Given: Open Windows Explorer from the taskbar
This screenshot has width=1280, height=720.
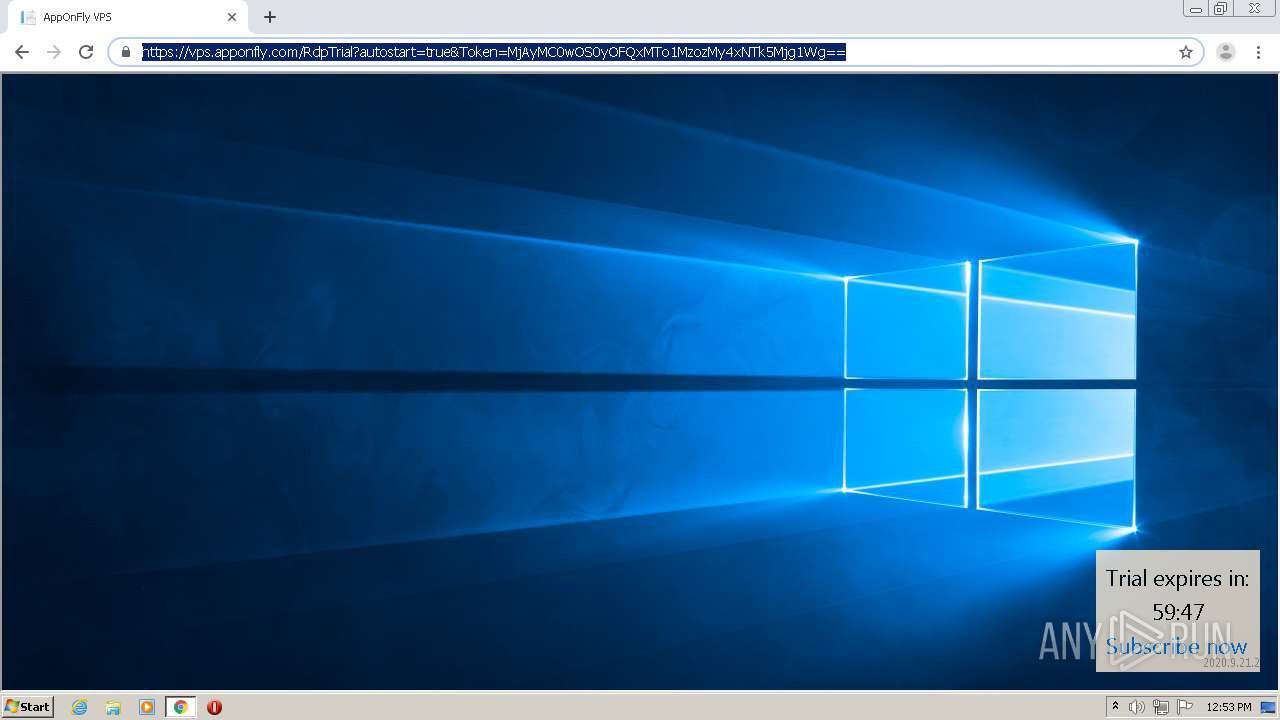Looking at the screenshot, I should click(x=113, y=707).
